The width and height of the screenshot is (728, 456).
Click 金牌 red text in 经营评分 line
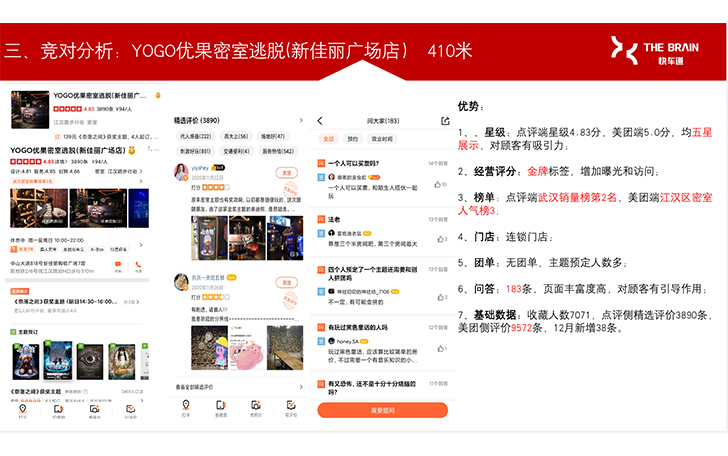tap(538, 171)
